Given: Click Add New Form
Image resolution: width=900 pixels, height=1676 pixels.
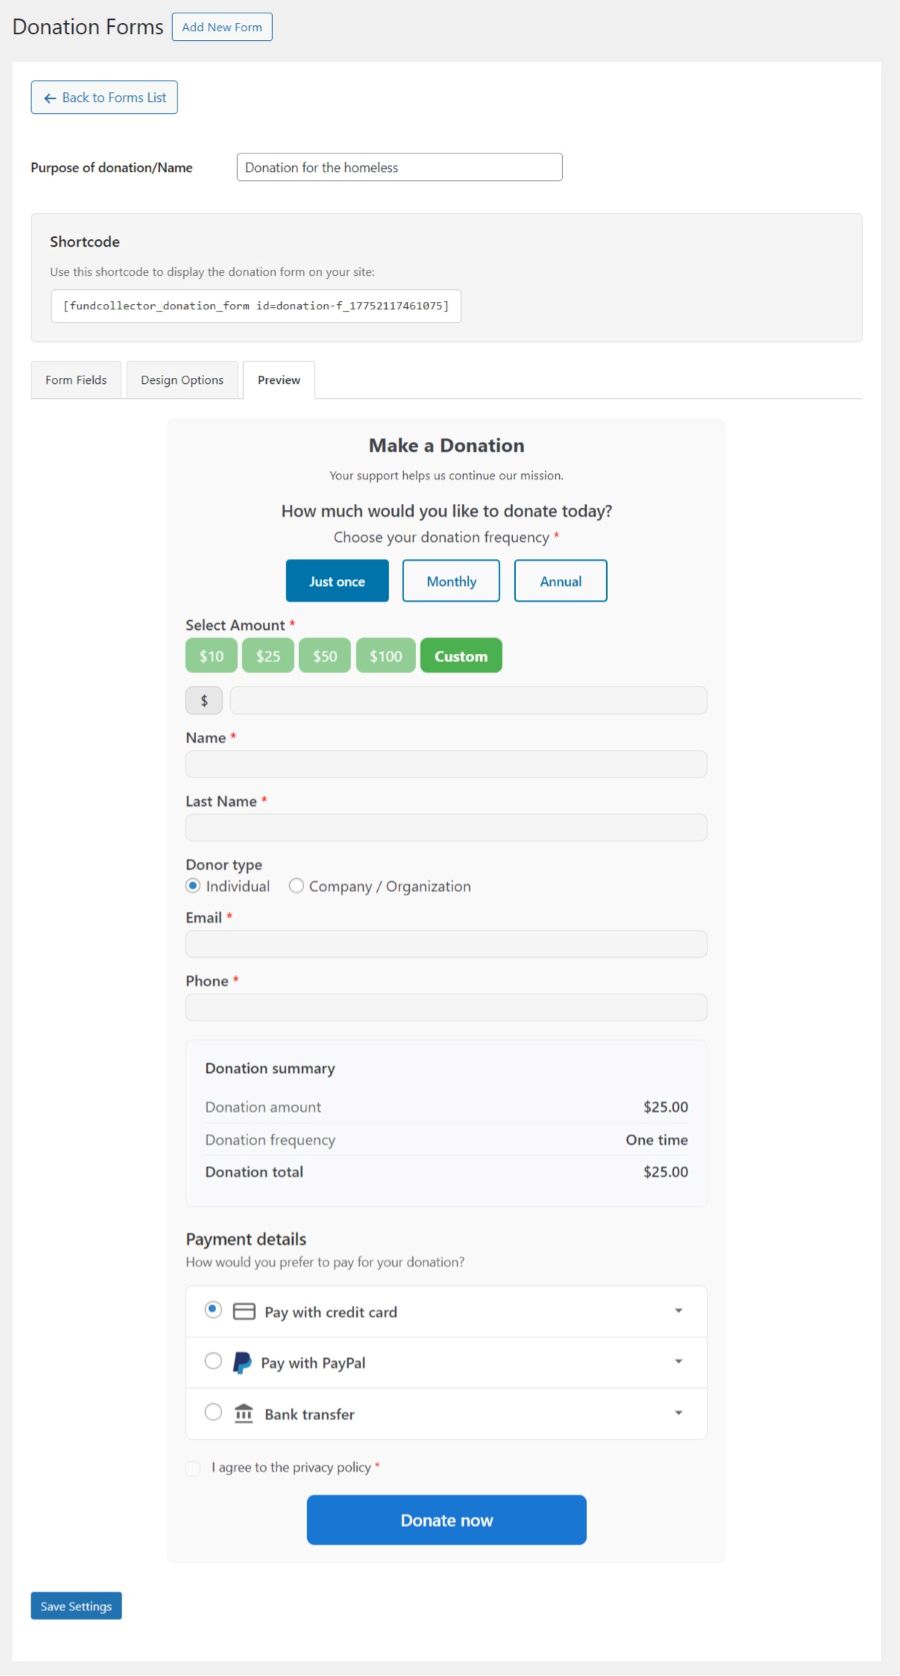Looking at the screenshot, I should 222,27.
